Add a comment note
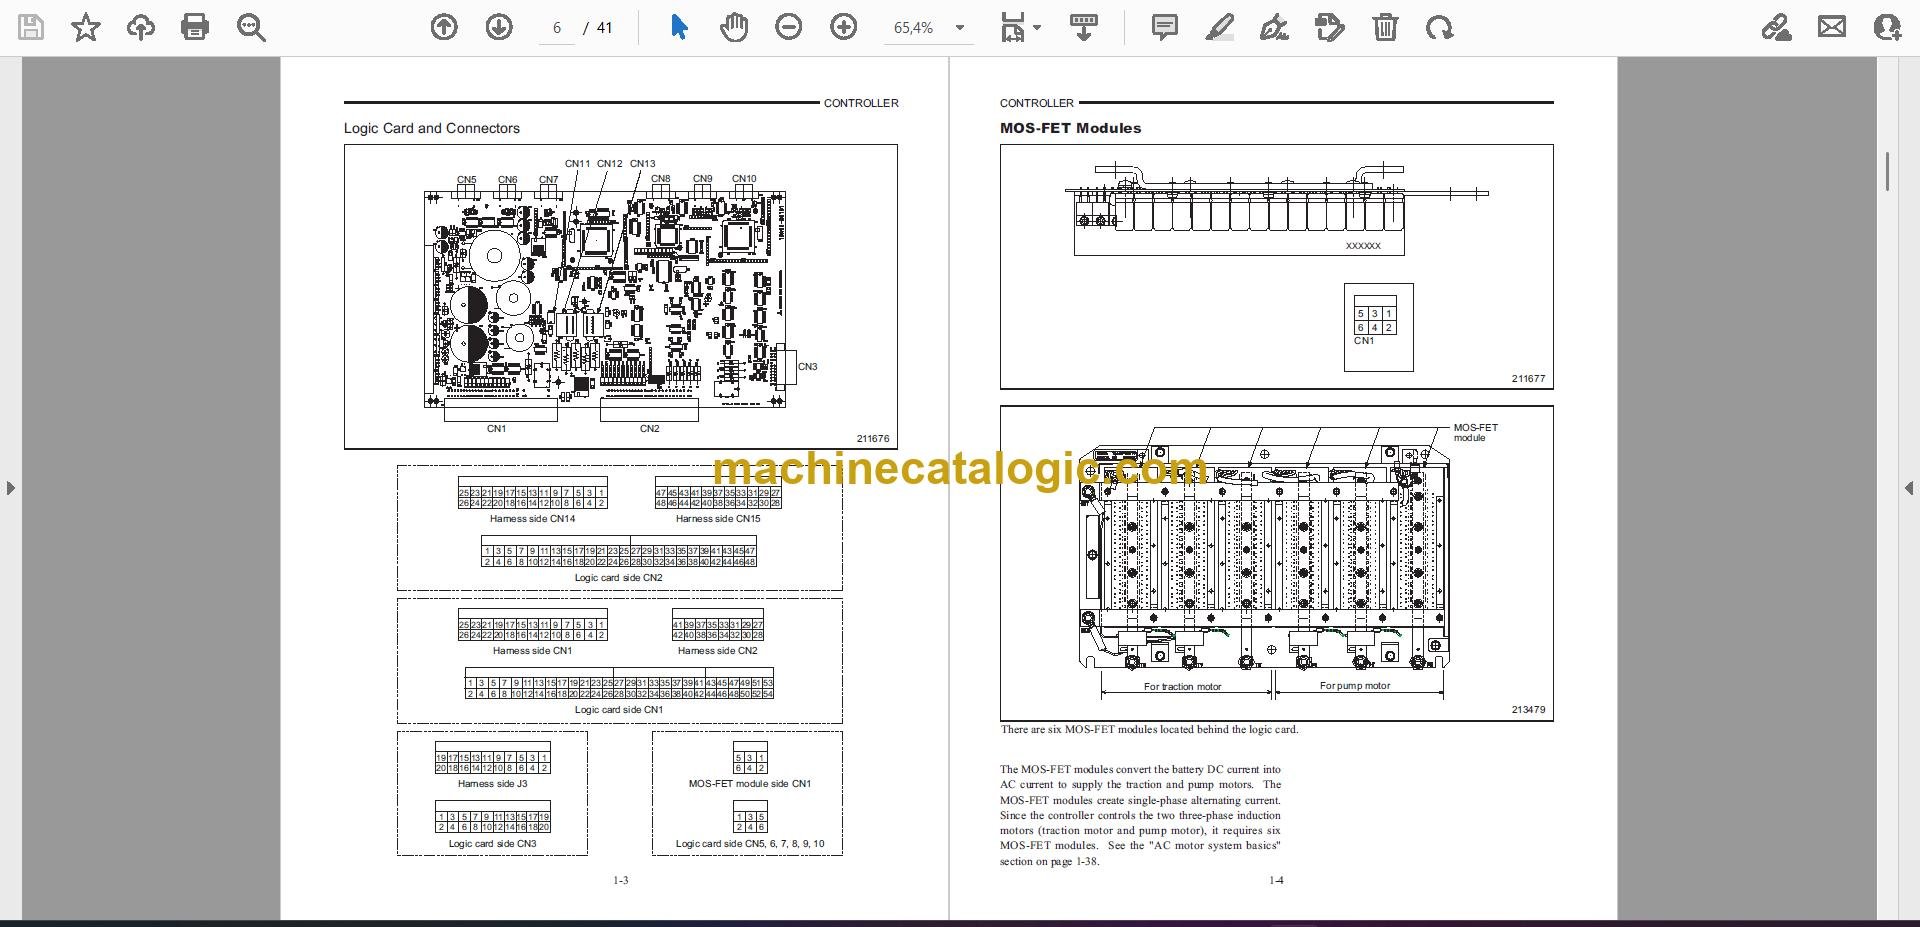 [1165, 28]
